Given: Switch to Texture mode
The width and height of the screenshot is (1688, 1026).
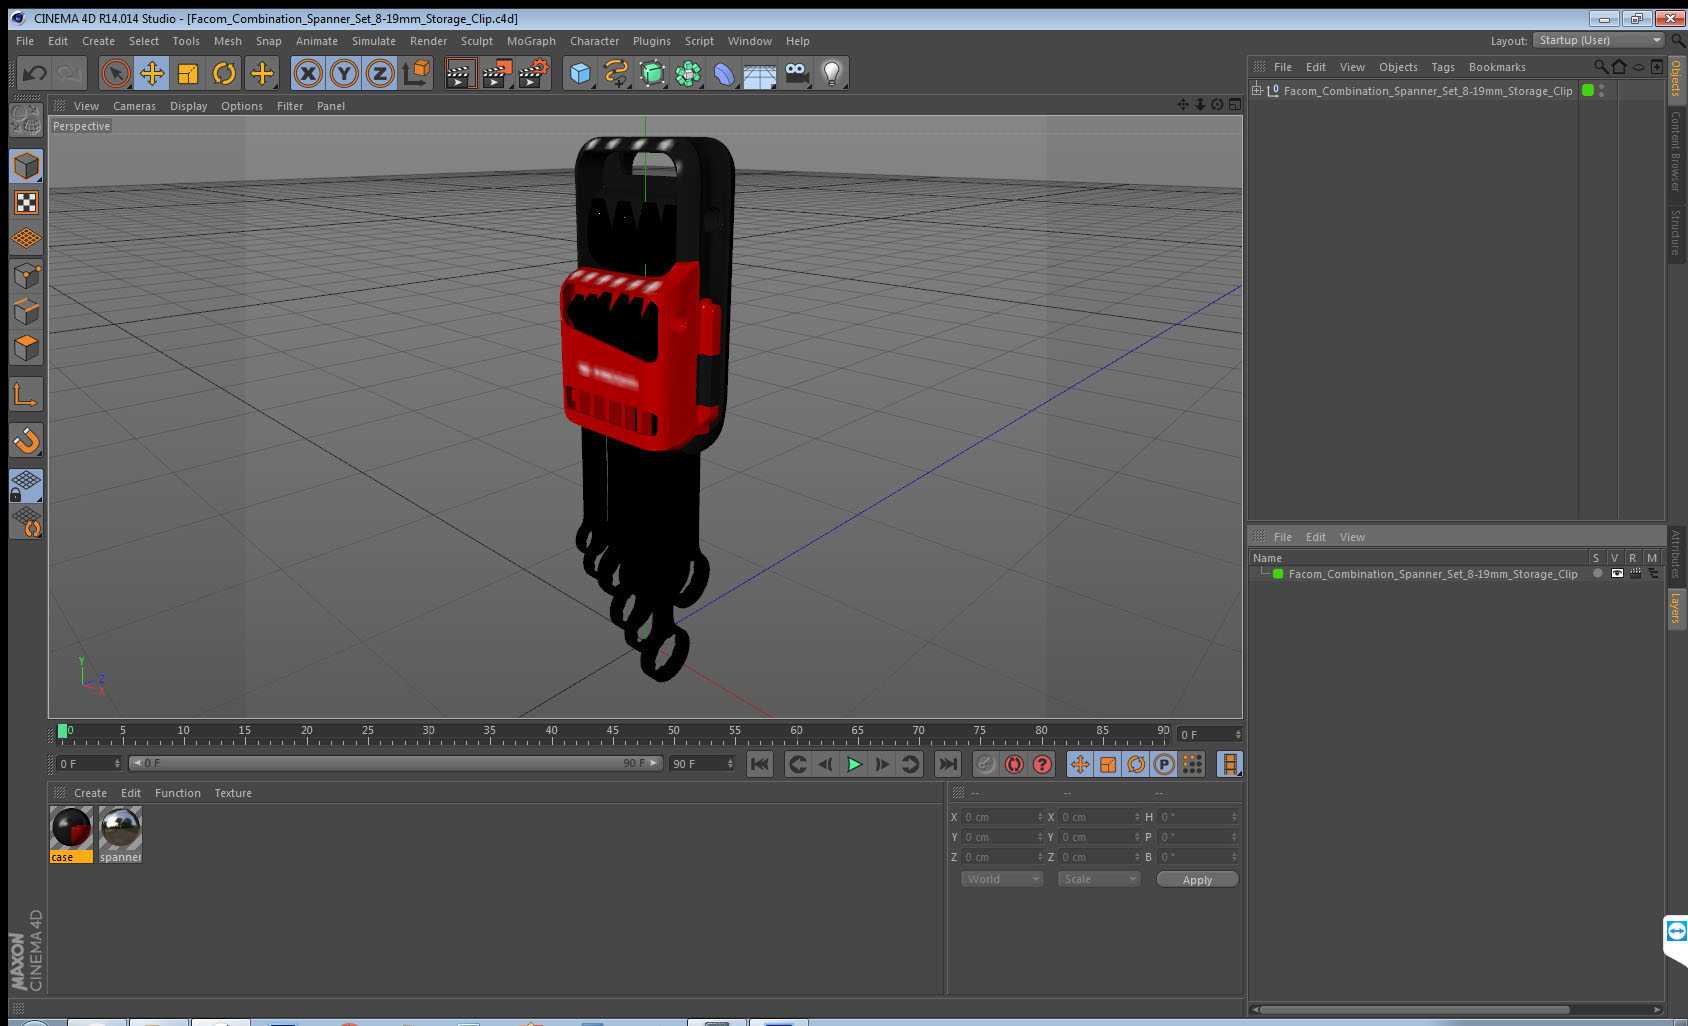Looking at the screenshot, I should (26, 203).
